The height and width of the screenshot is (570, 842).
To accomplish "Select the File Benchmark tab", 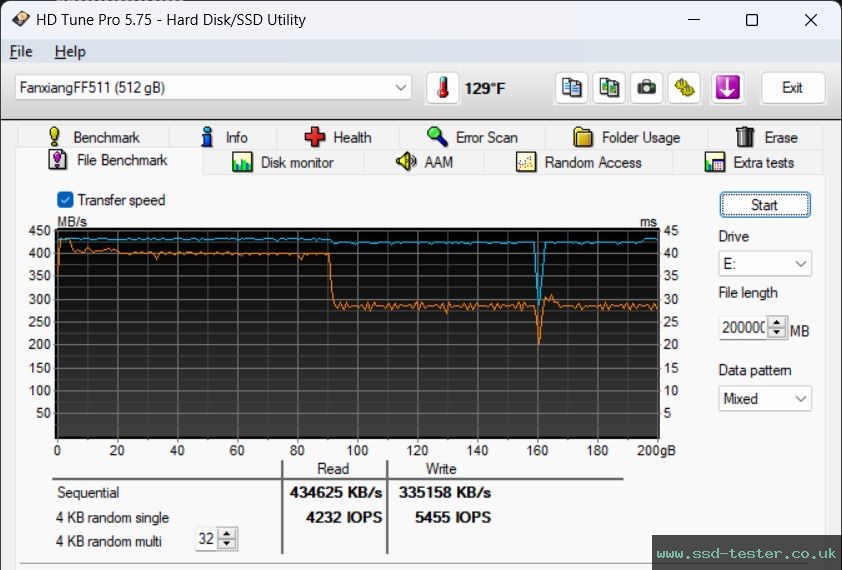I will [108, 160].
